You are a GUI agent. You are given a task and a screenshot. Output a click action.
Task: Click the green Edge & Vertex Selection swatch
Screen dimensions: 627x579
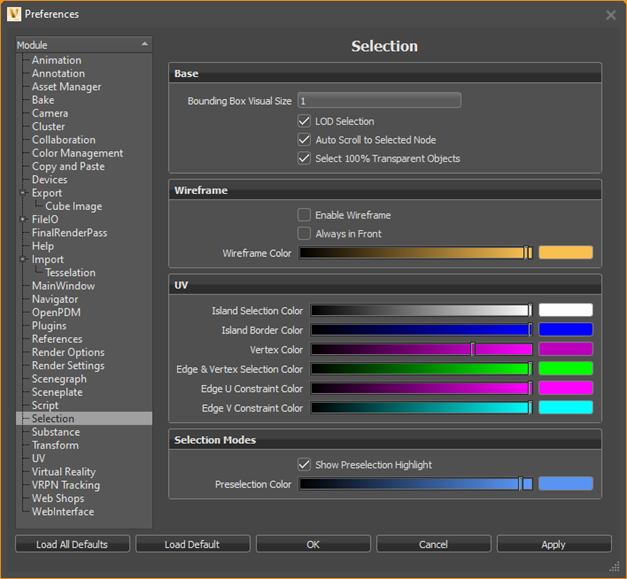pyautogui.click(x=565, y=369)
